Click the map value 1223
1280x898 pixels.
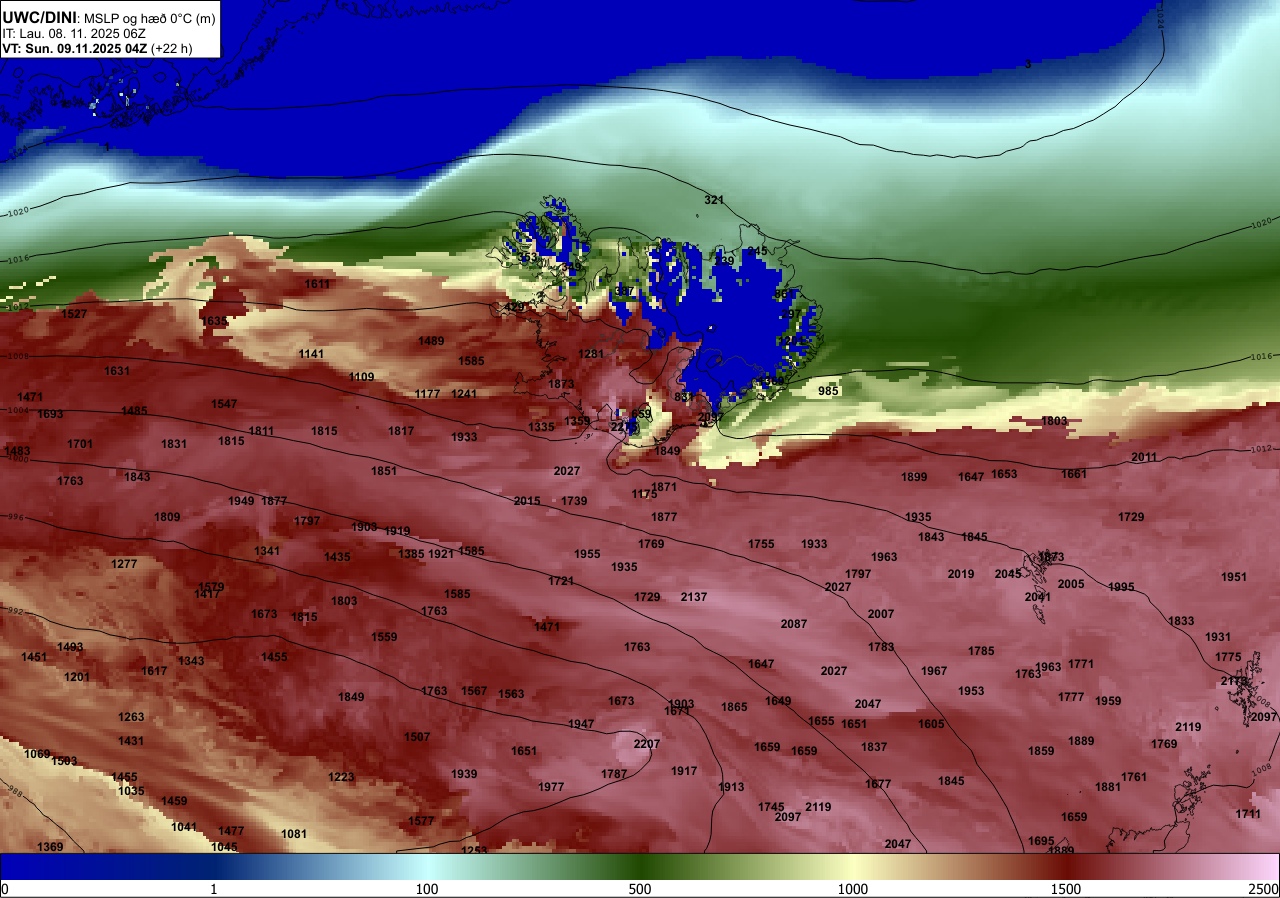point(341,777)
